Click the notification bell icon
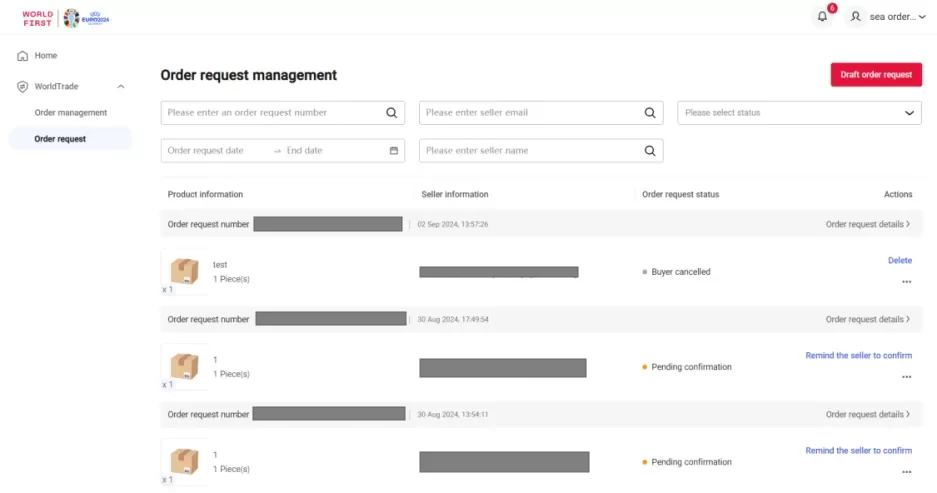Viewport: 937px width, 493px height. 823,17
